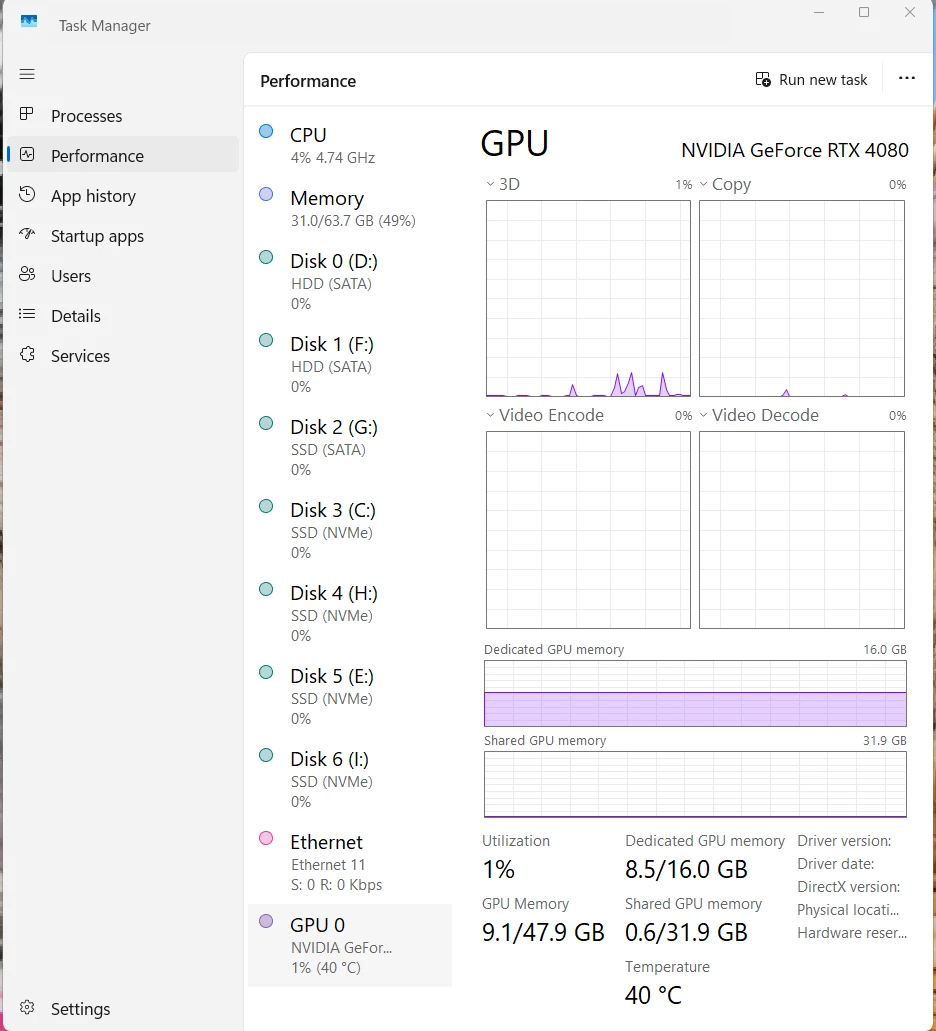The image size is (936, 1031).
Task: Click the 3D utilization graph
Action: (x=588, y=299)
